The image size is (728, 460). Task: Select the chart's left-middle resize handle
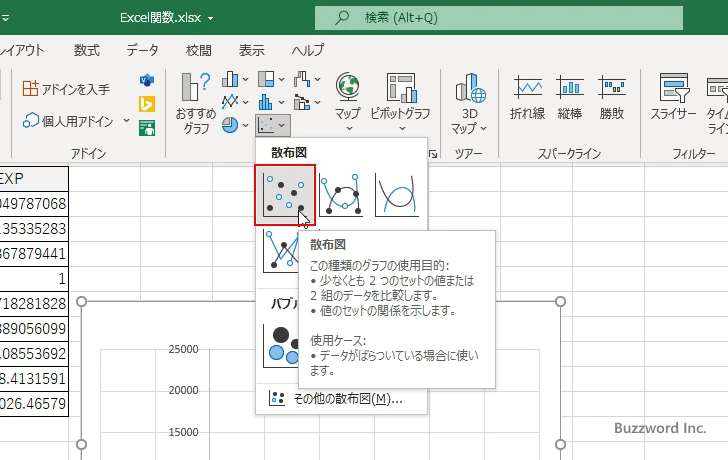[x=81, y=444]
